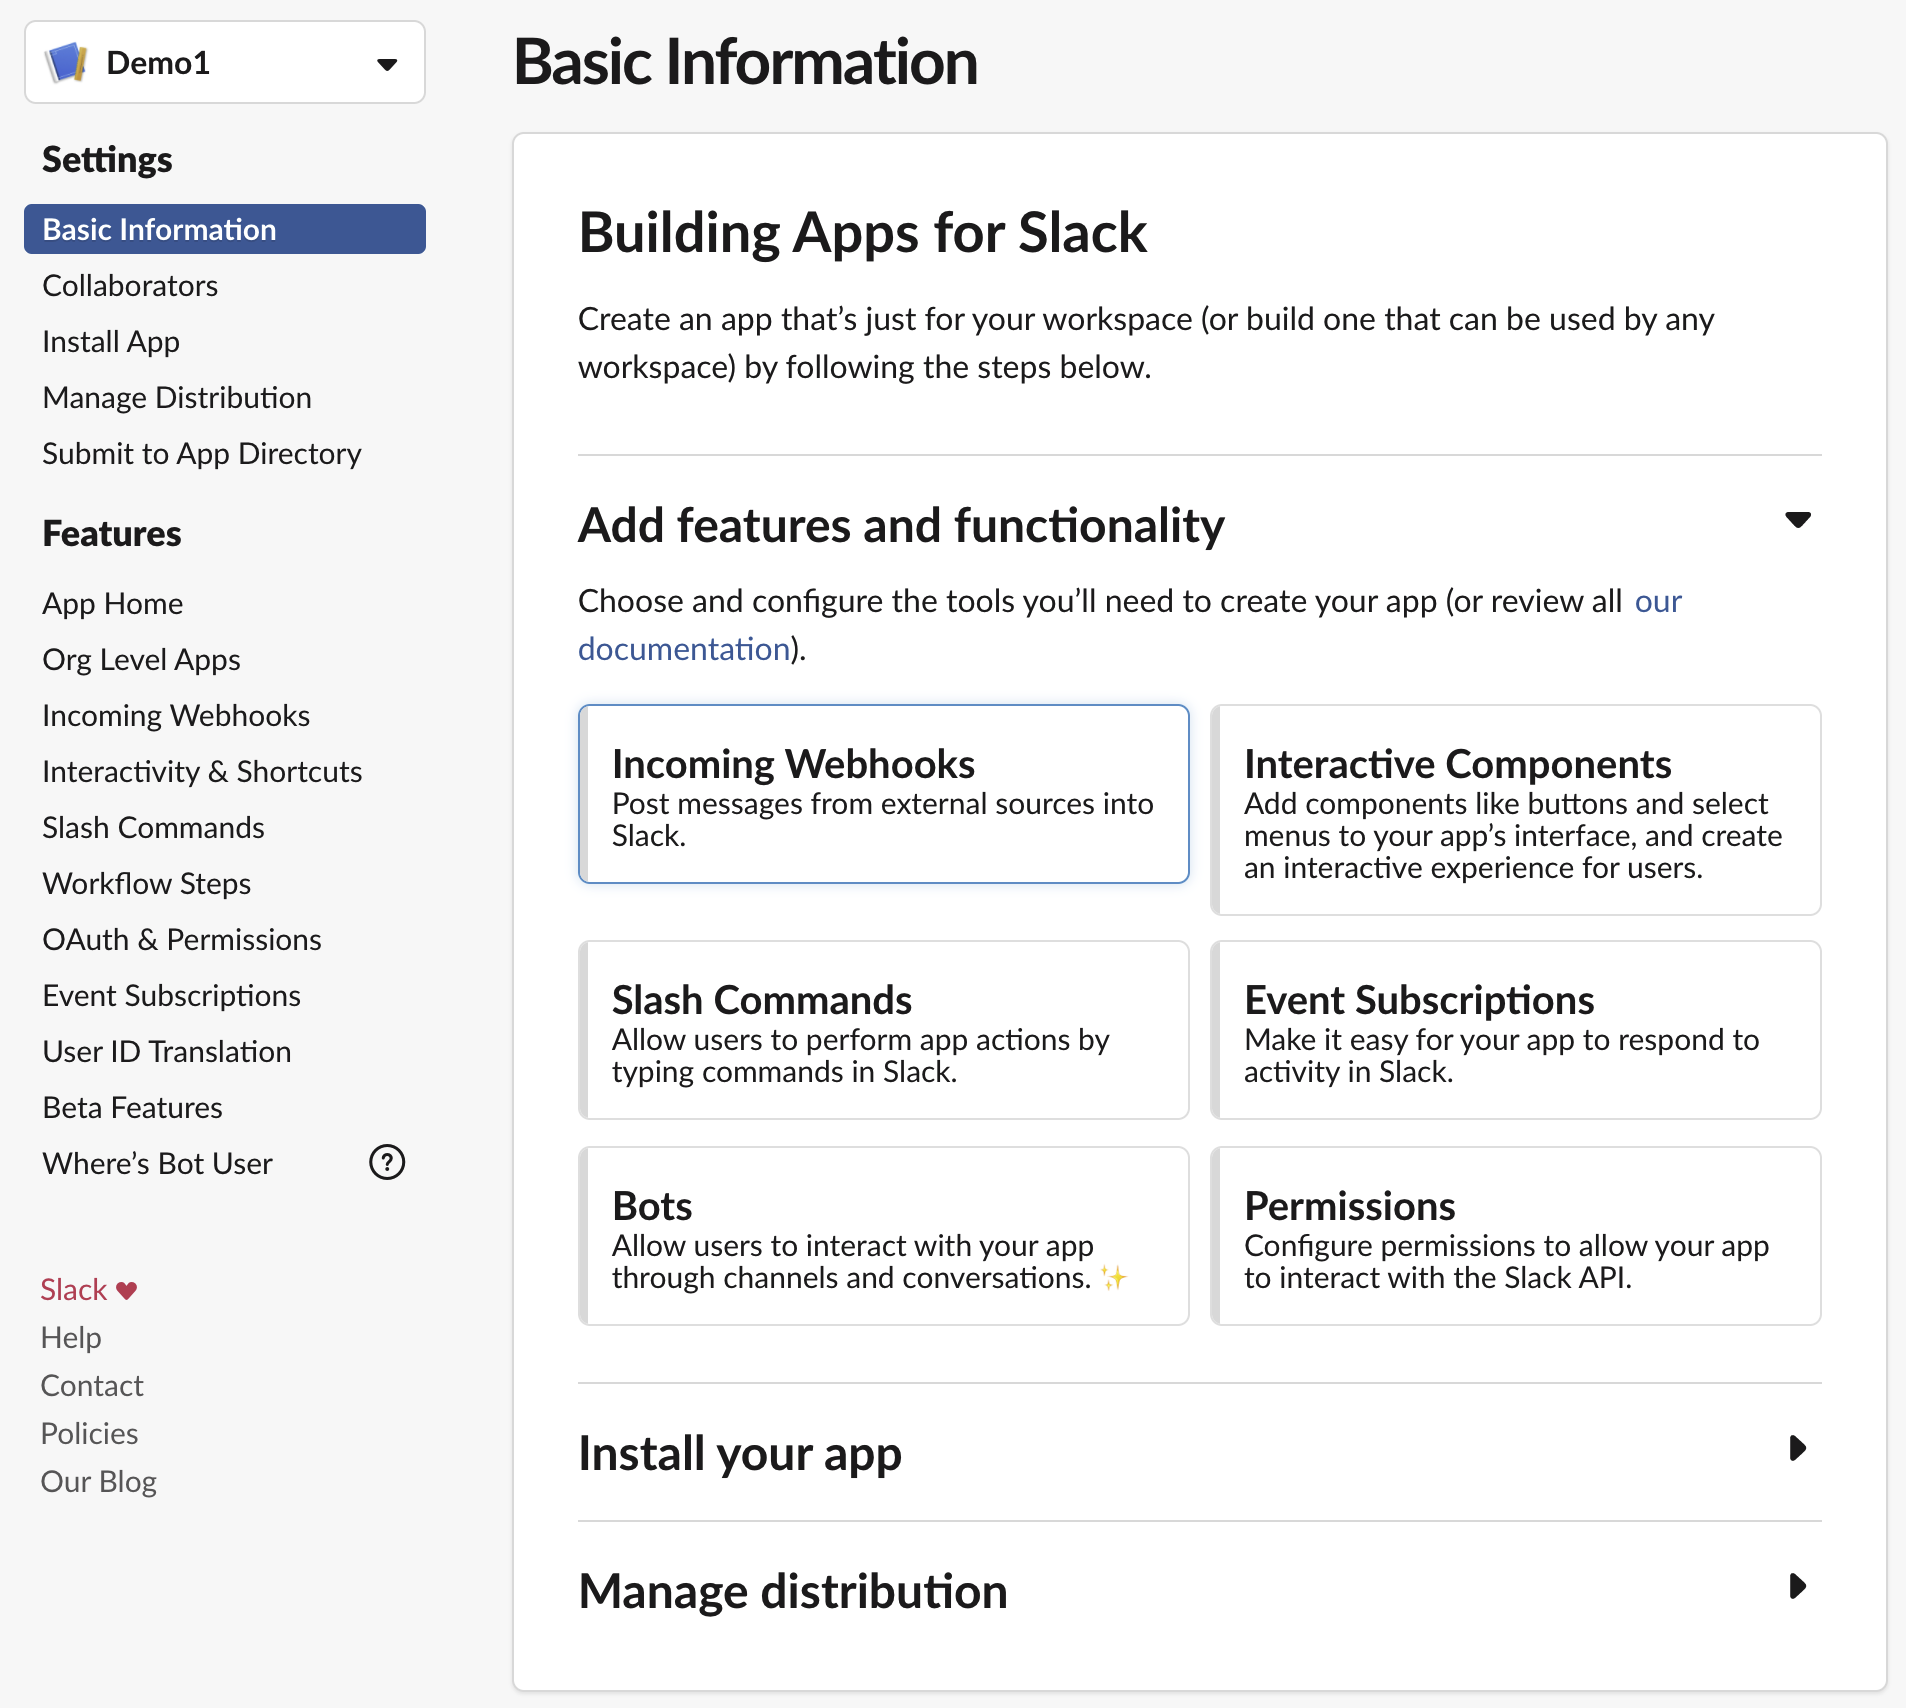Open Manage Distribution sidebar item

coord(177,398)
